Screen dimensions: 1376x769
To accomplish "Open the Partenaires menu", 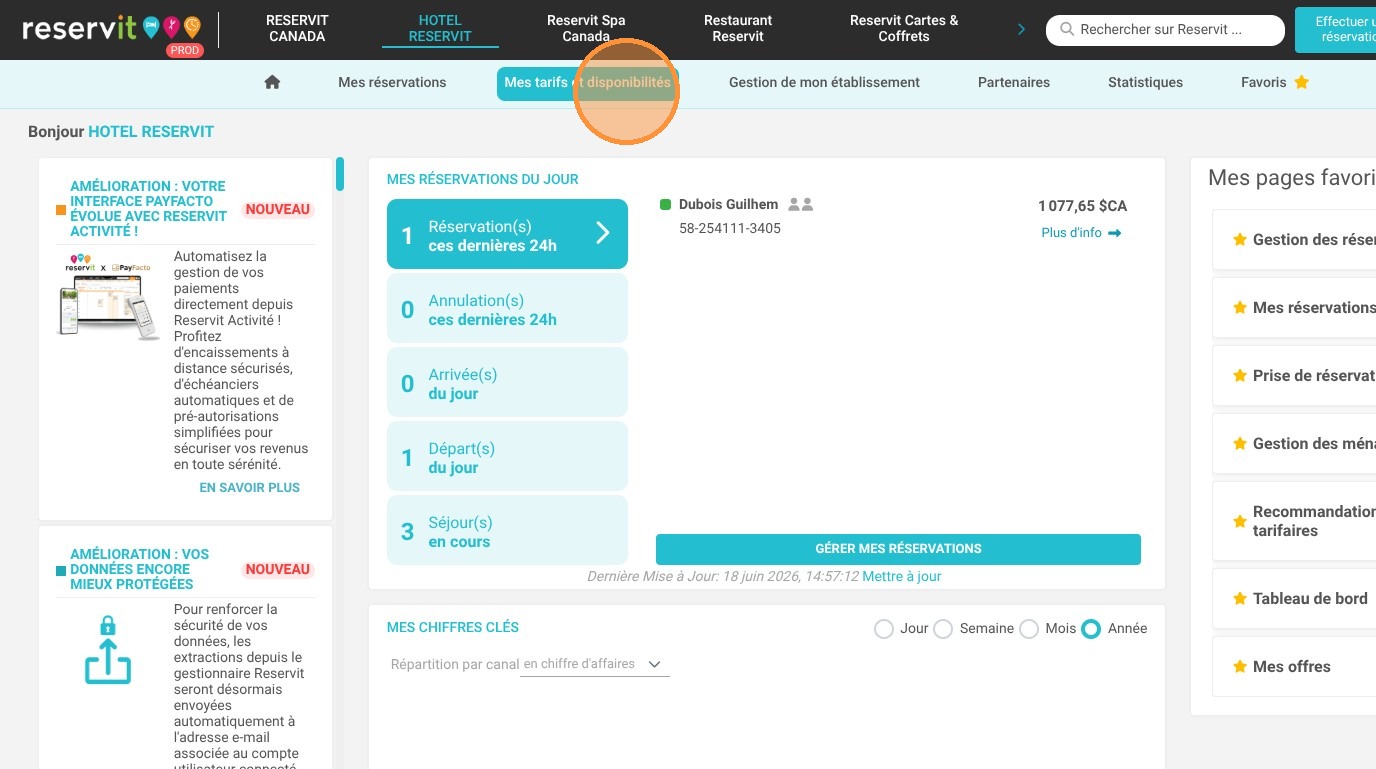I will [x=1014, y=82].
